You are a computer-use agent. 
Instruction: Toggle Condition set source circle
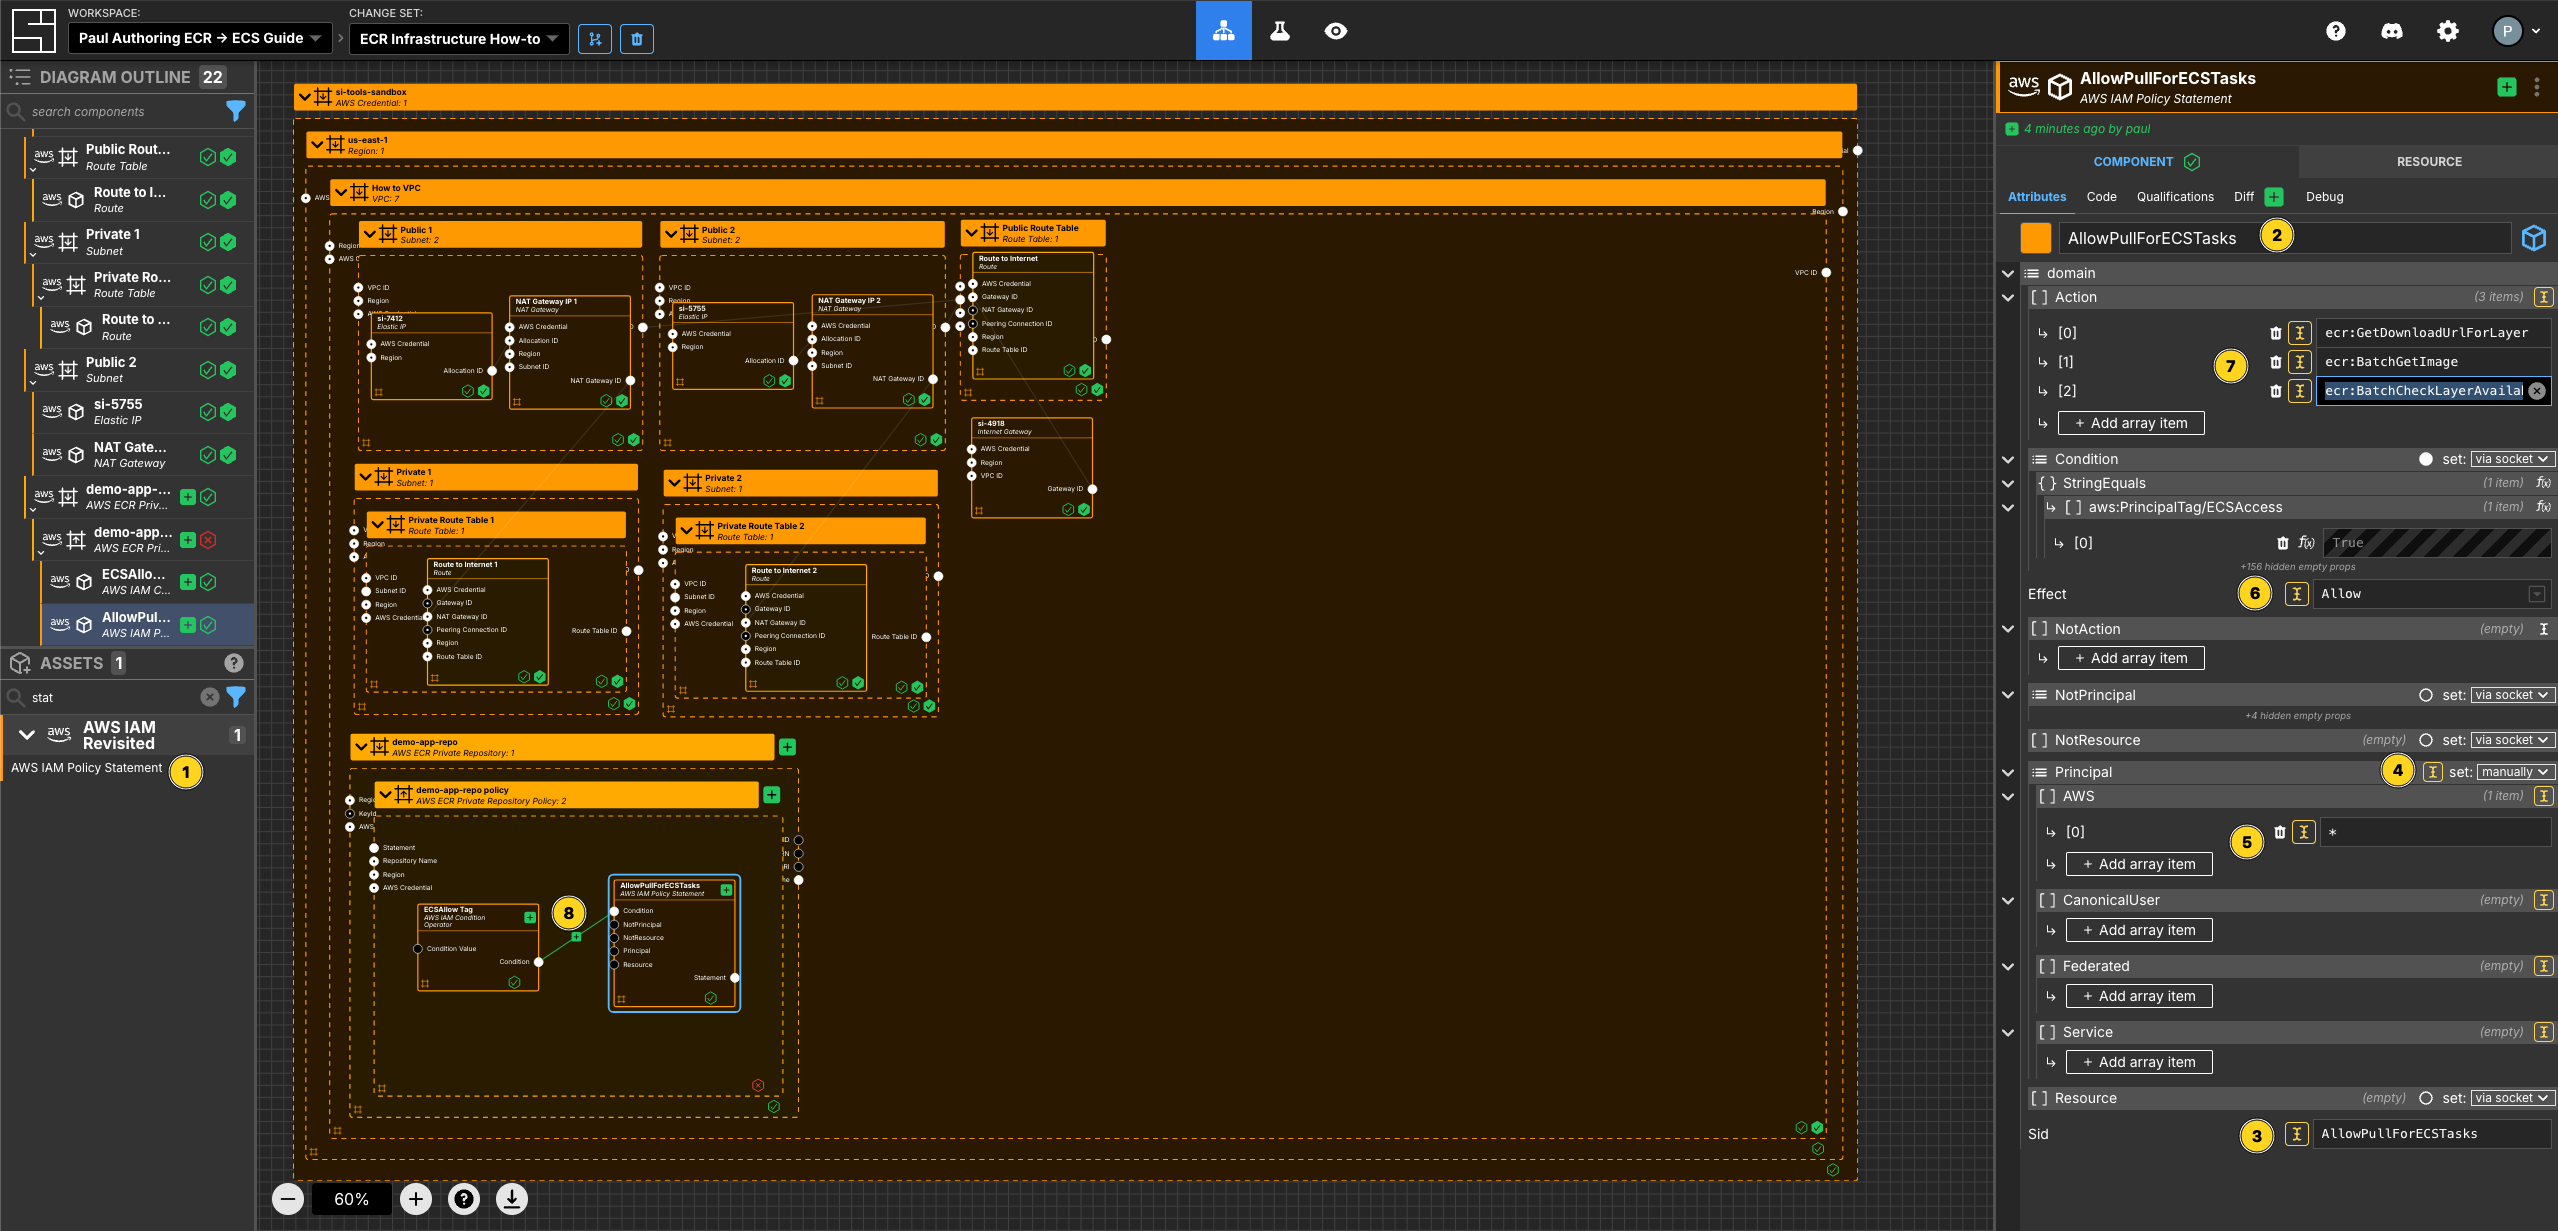click(x=2425, y=459)
